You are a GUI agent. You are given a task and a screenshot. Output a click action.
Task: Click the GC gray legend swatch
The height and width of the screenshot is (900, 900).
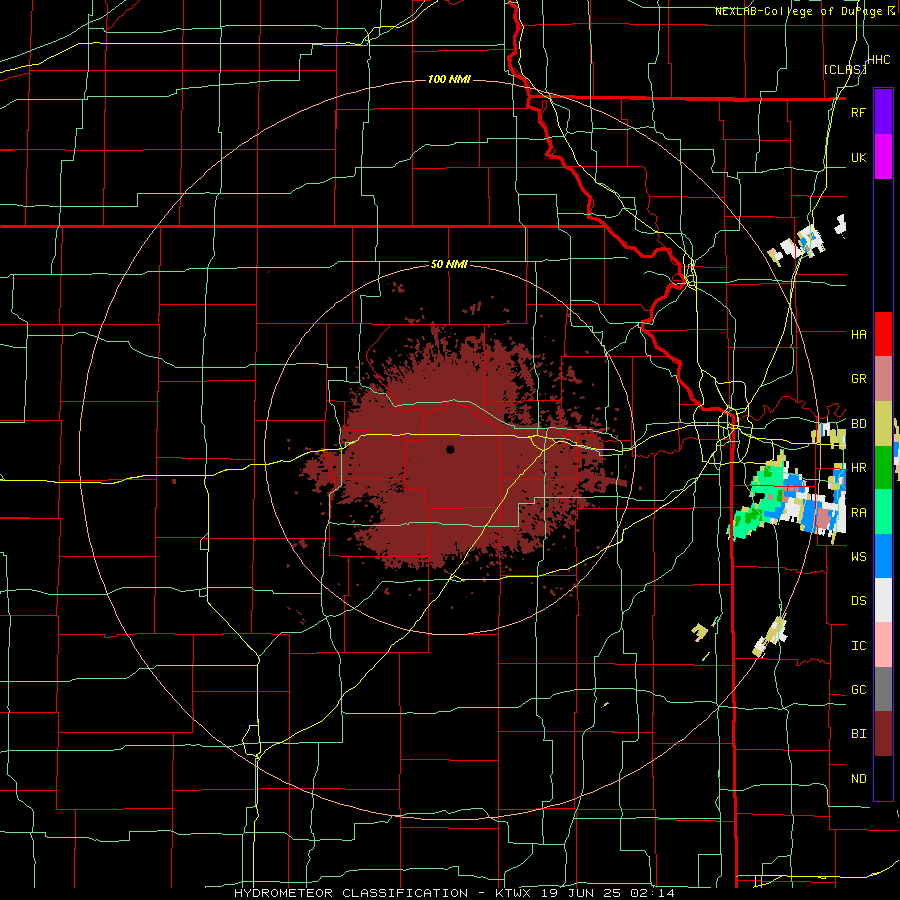883,689
